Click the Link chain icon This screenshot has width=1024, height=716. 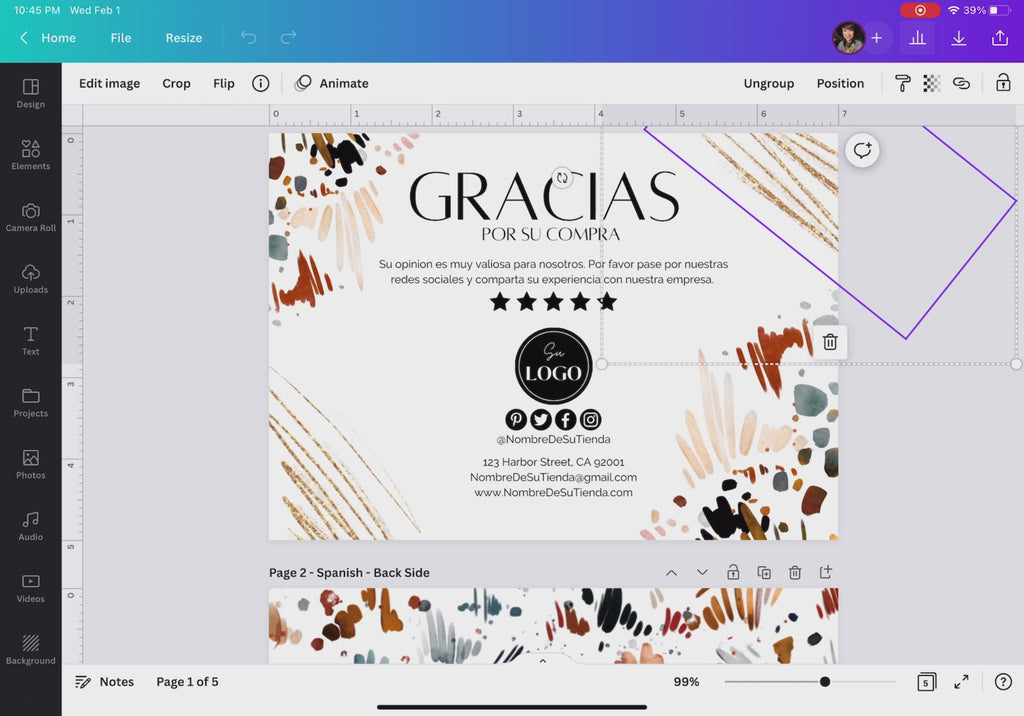click(961, 83)
